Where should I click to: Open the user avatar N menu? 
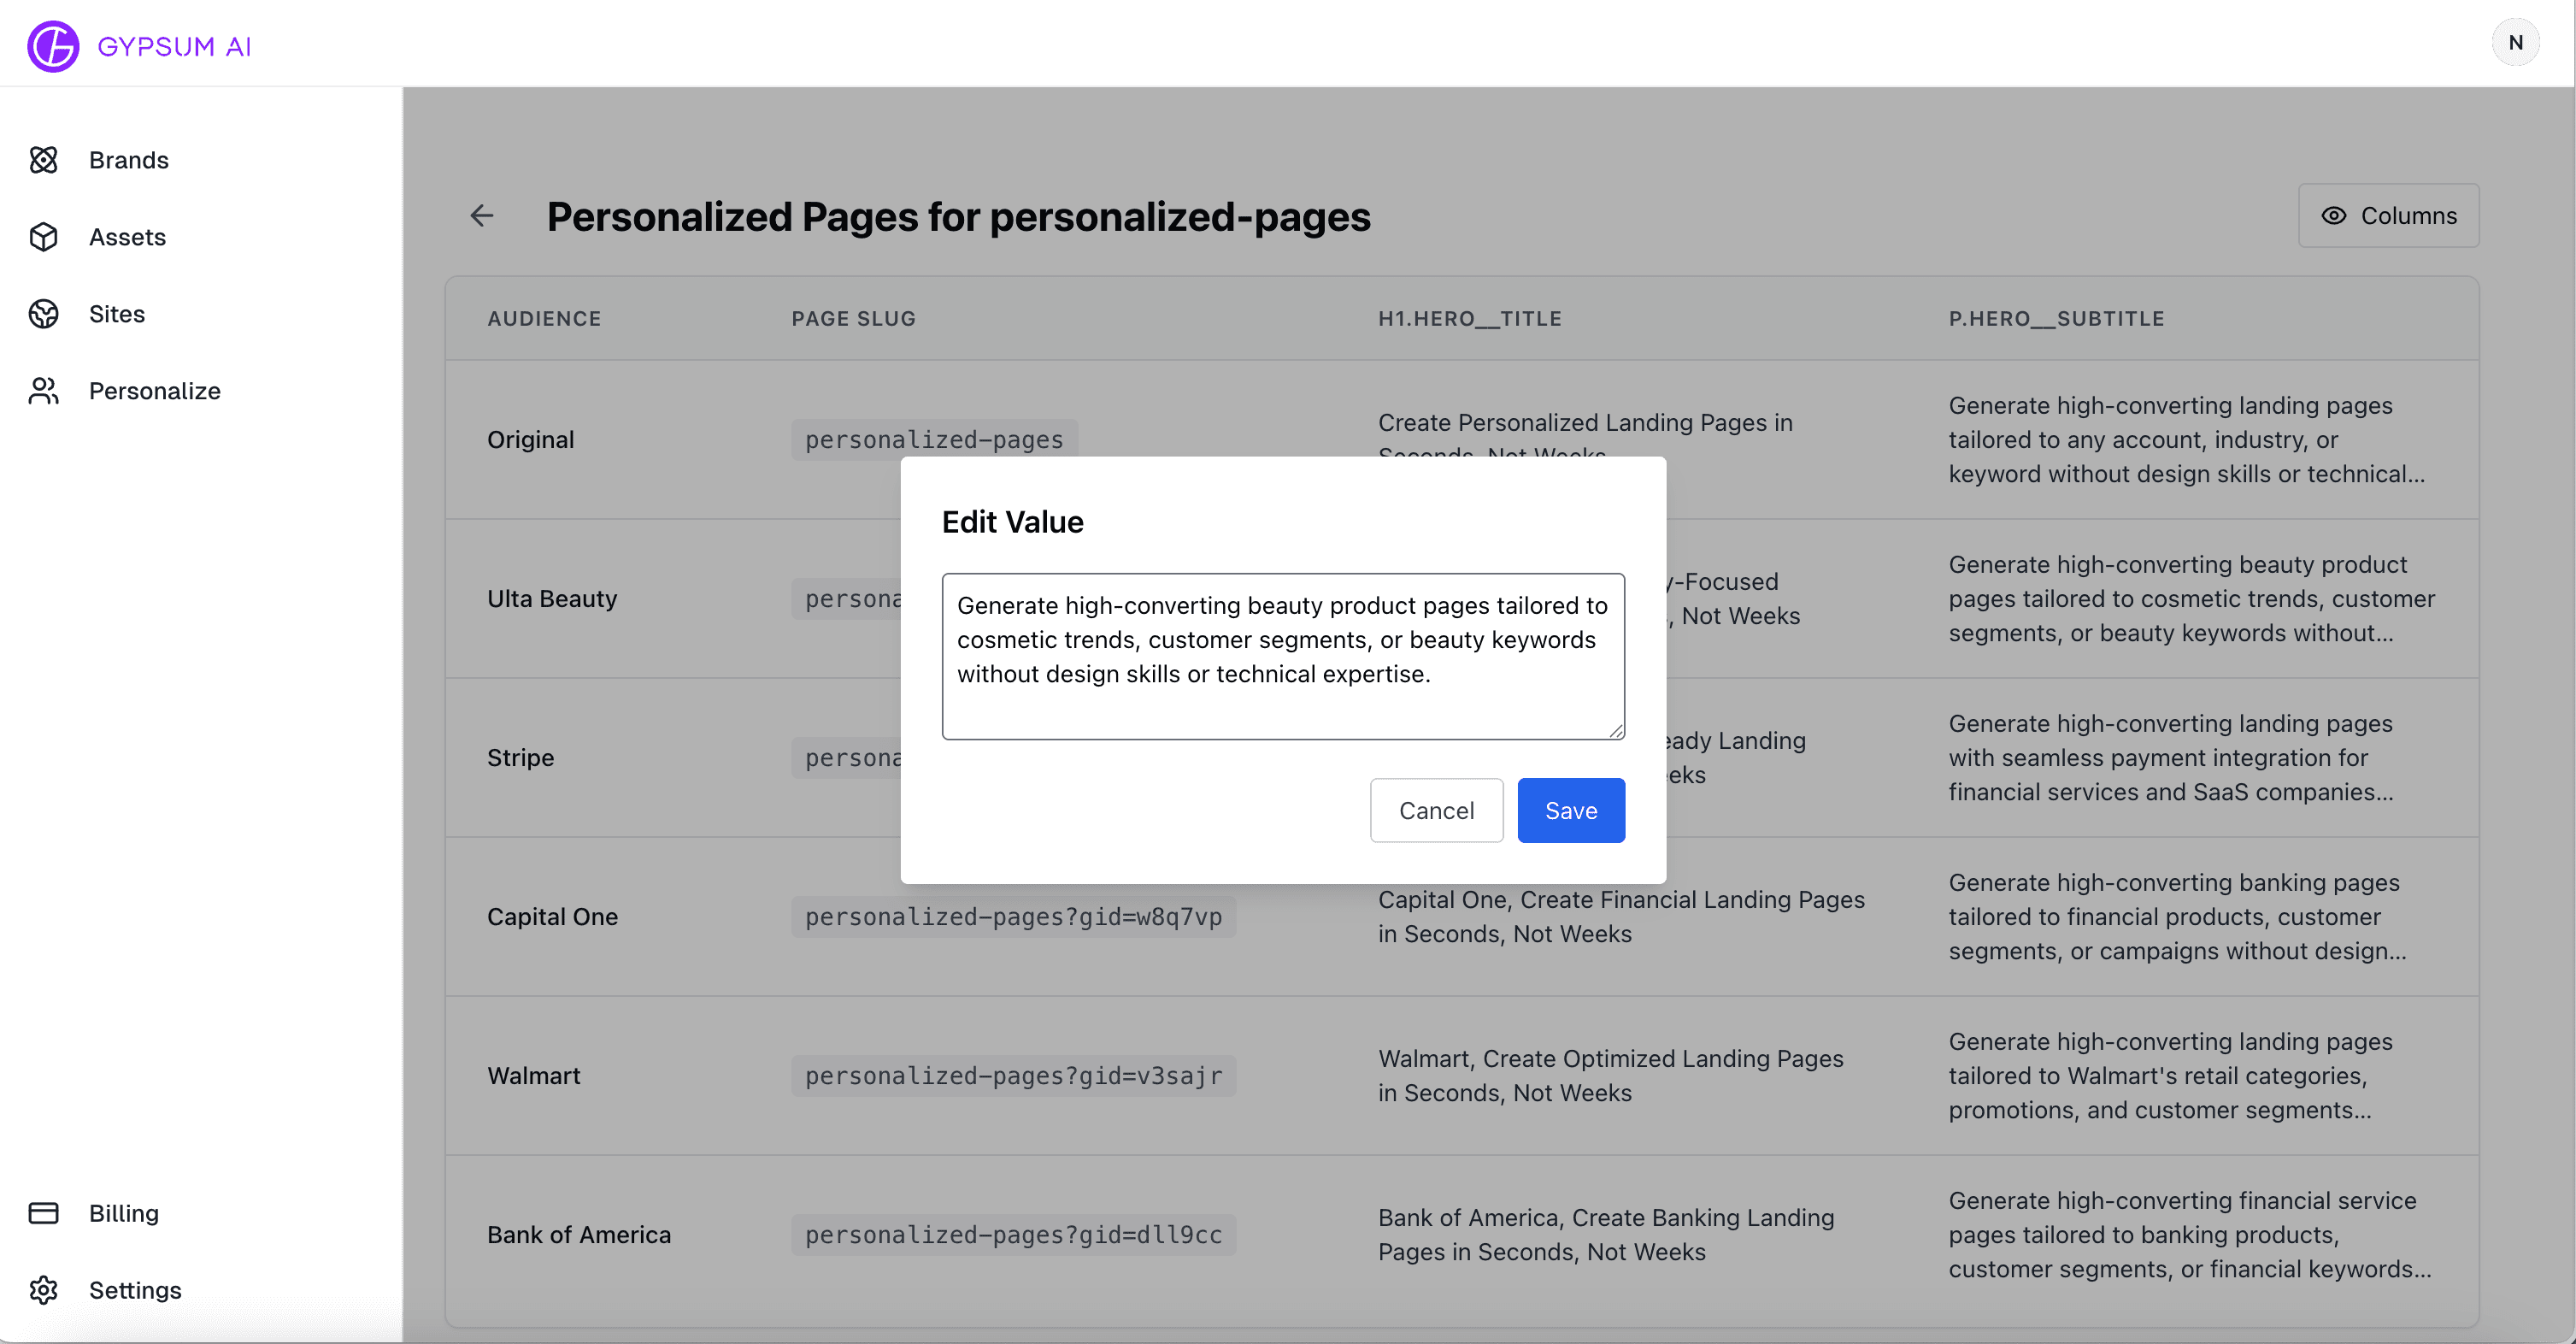pyautogui.click(x=2516, y=43)
